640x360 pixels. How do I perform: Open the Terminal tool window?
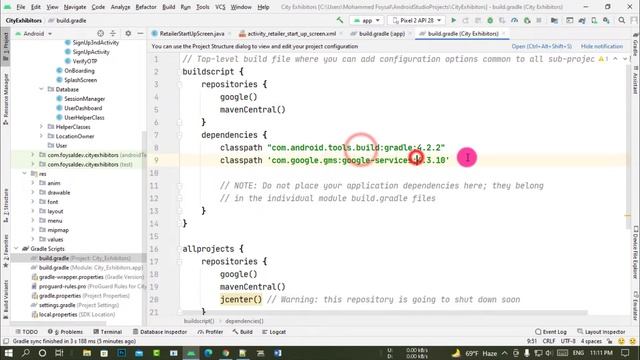point(108,332)
